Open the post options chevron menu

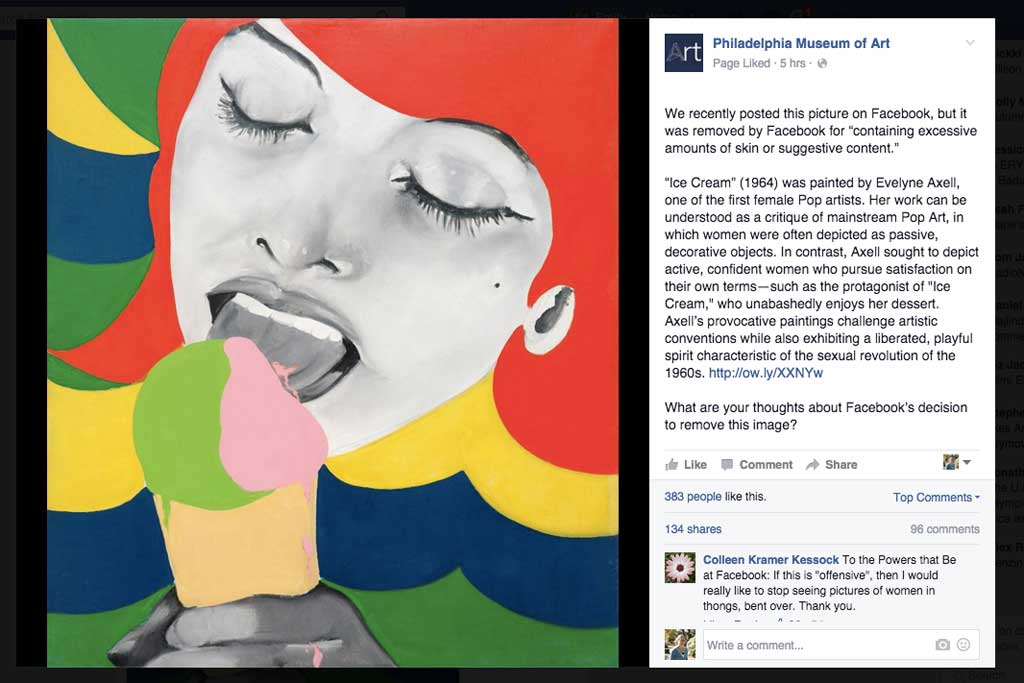pyautogui.click(x=970, y=43)
